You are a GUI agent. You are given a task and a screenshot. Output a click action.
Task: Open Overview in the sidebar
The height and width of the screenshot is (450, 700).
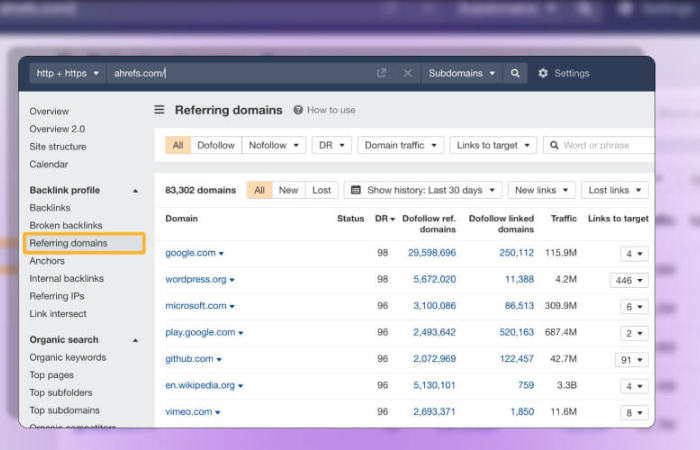point(49,111)
